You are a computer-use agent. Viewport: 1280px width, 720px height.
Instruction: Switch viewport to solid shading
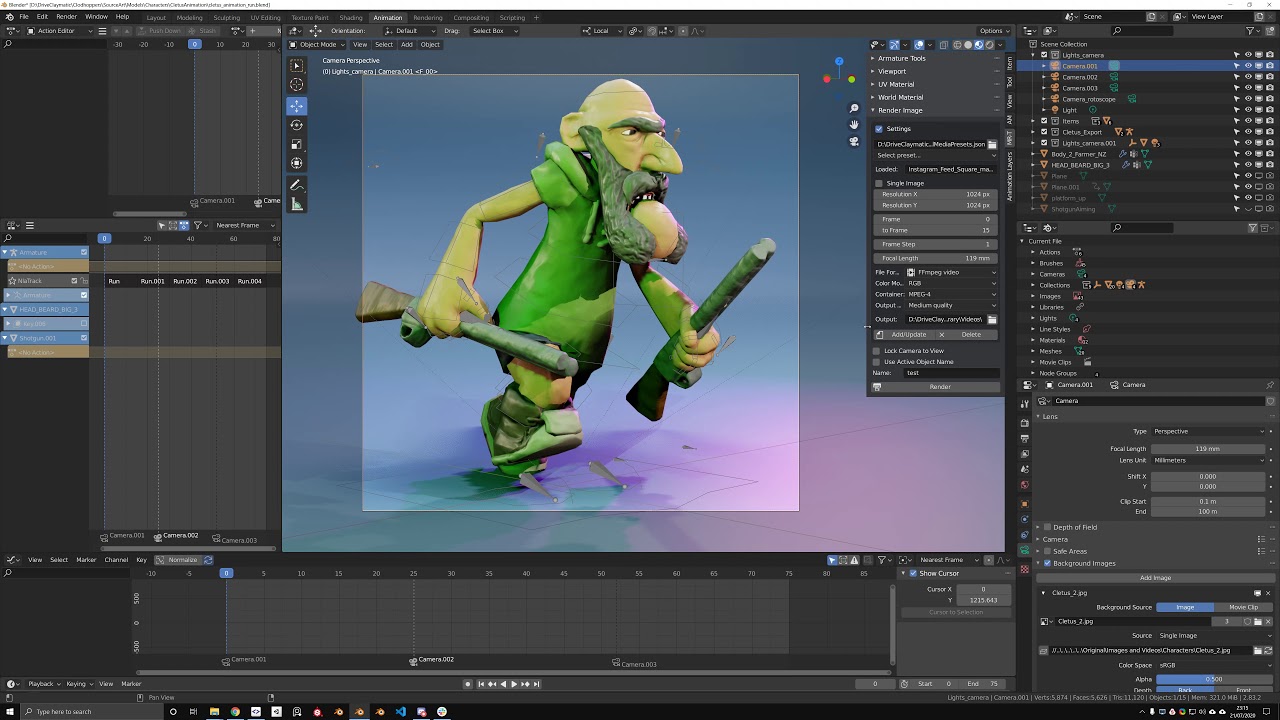[x=968, y=45]
